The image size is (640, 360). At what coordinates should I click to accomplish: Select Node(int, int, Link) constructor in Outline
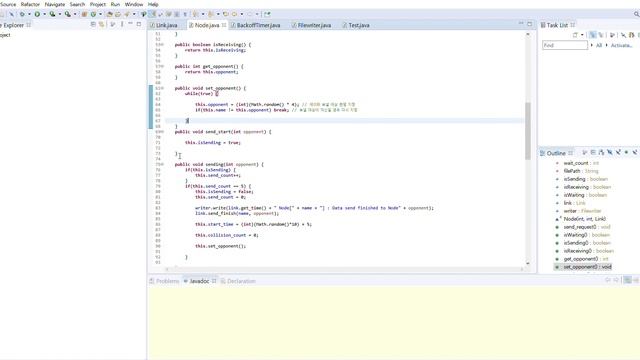click(584, 219)
